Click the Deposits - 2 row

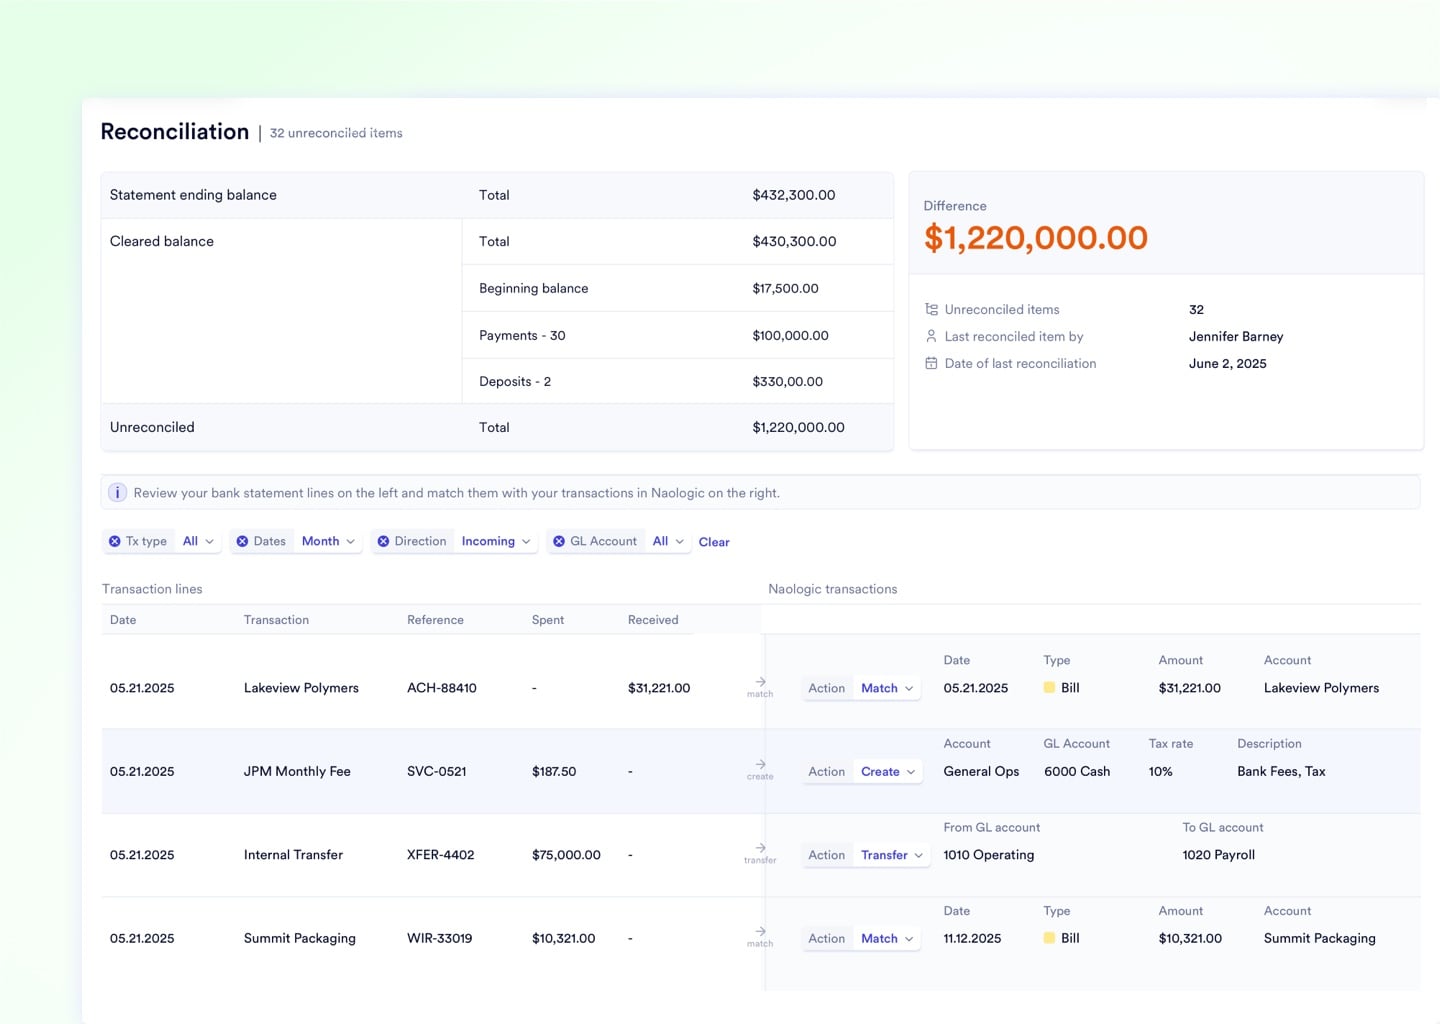pos(677,381)
